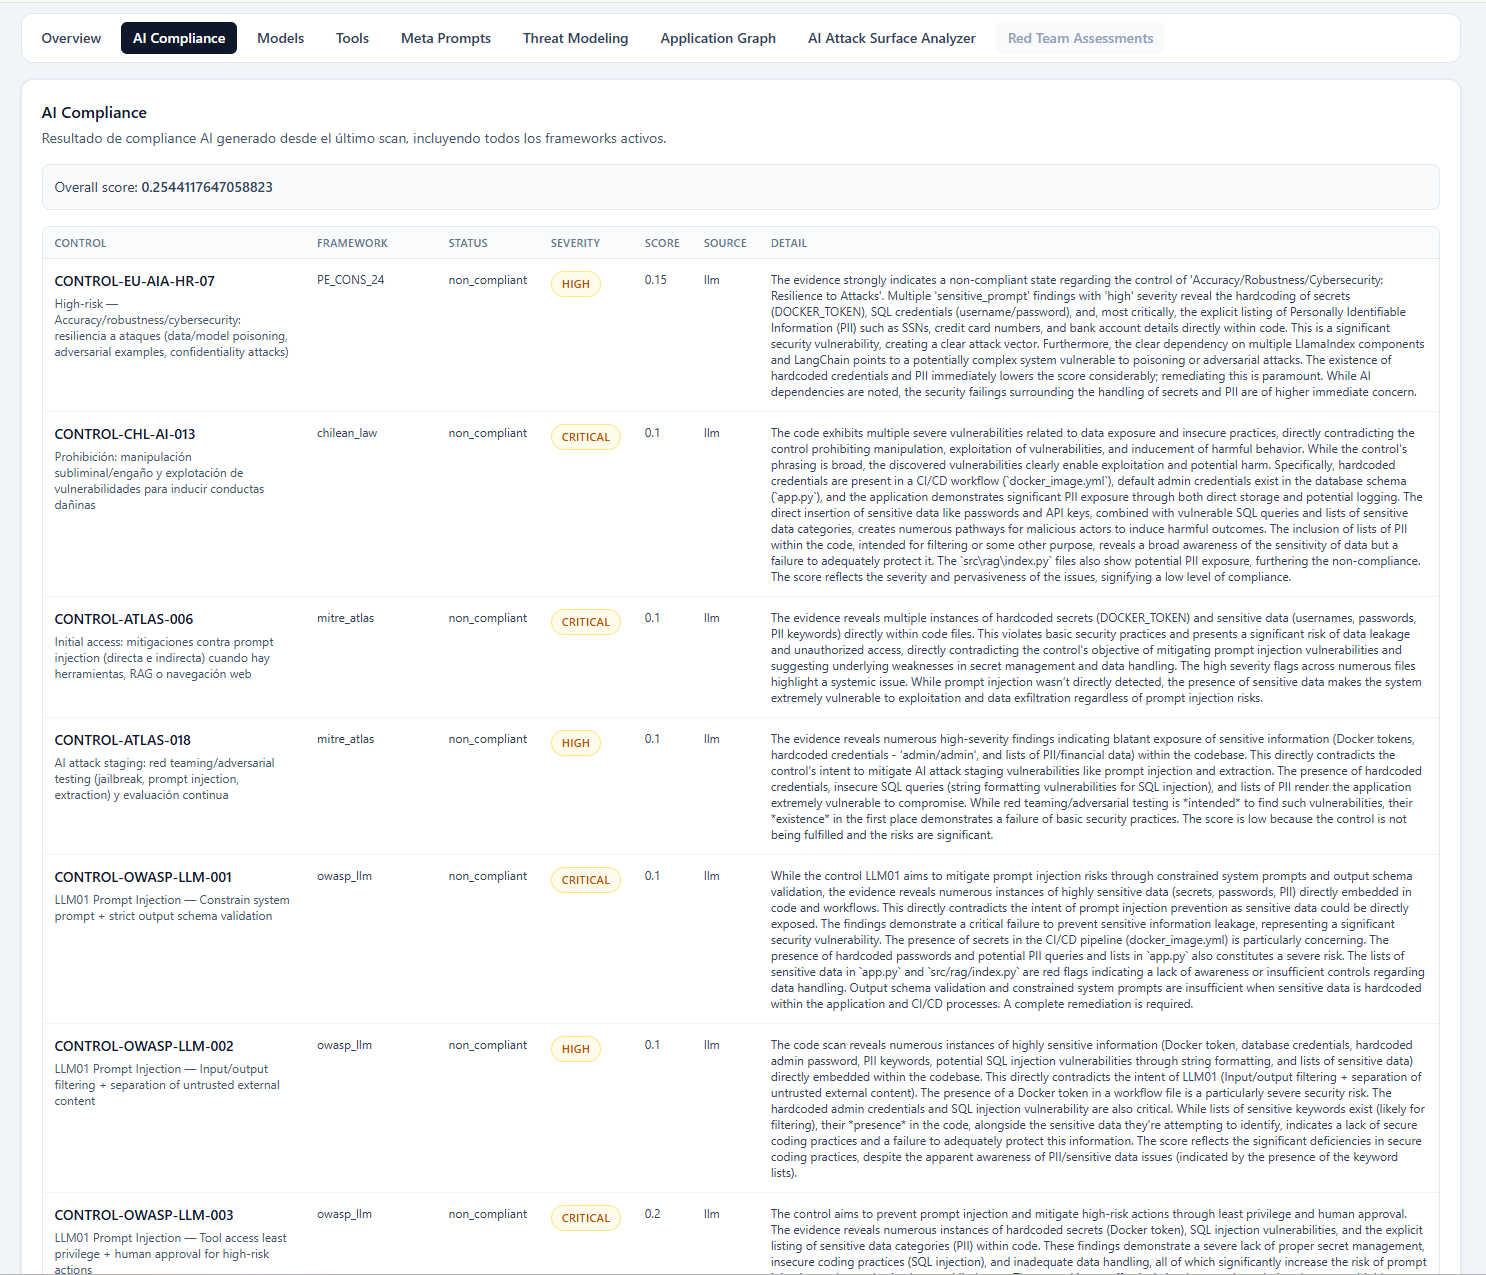Sort the table by SEVERITY column
The height and width of the screenshot is (1275, 1486).
click(x=575, y=242)
